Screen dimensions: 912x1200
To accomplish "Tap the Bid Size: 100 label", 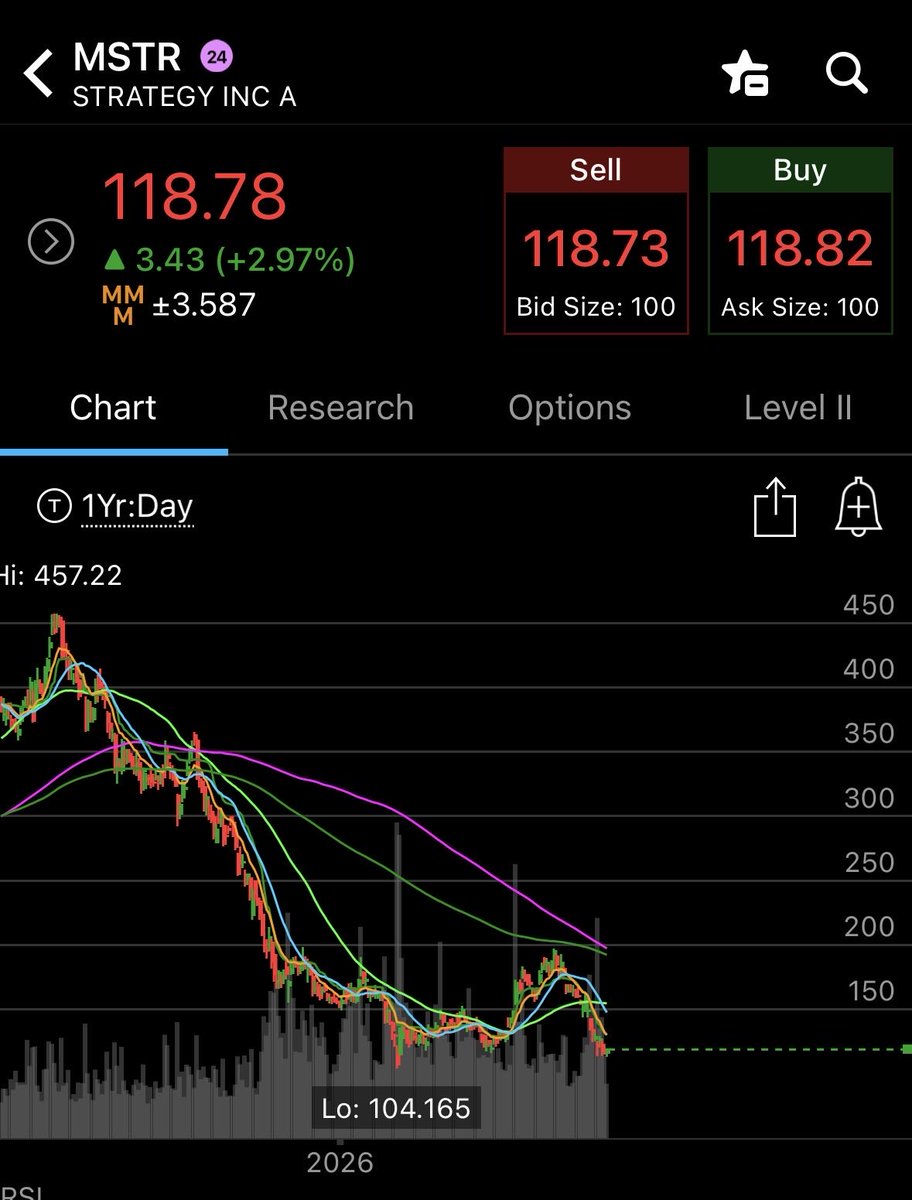I will tap(596, 307).
